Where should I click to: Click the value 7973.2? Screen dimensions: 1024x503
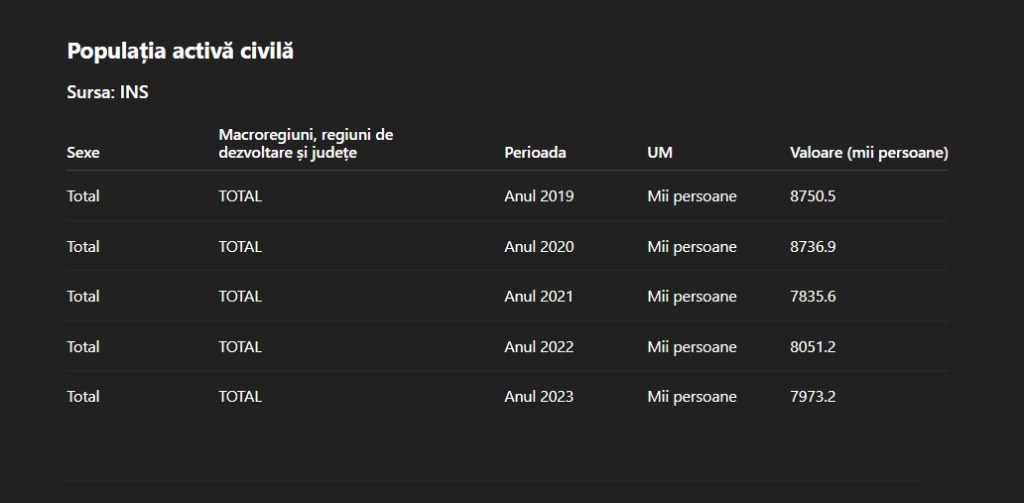pyautogui.click(x=812, y=397)
